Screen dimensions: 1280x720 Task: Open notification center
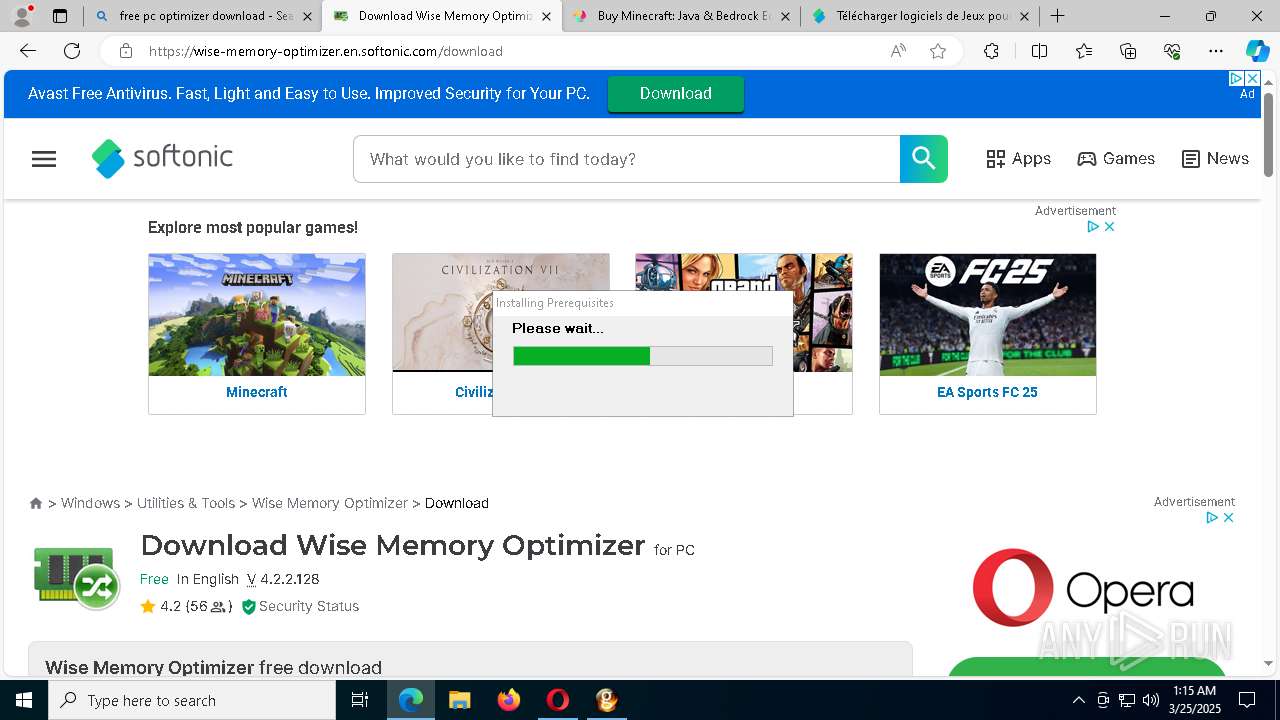pos(1247,700)
